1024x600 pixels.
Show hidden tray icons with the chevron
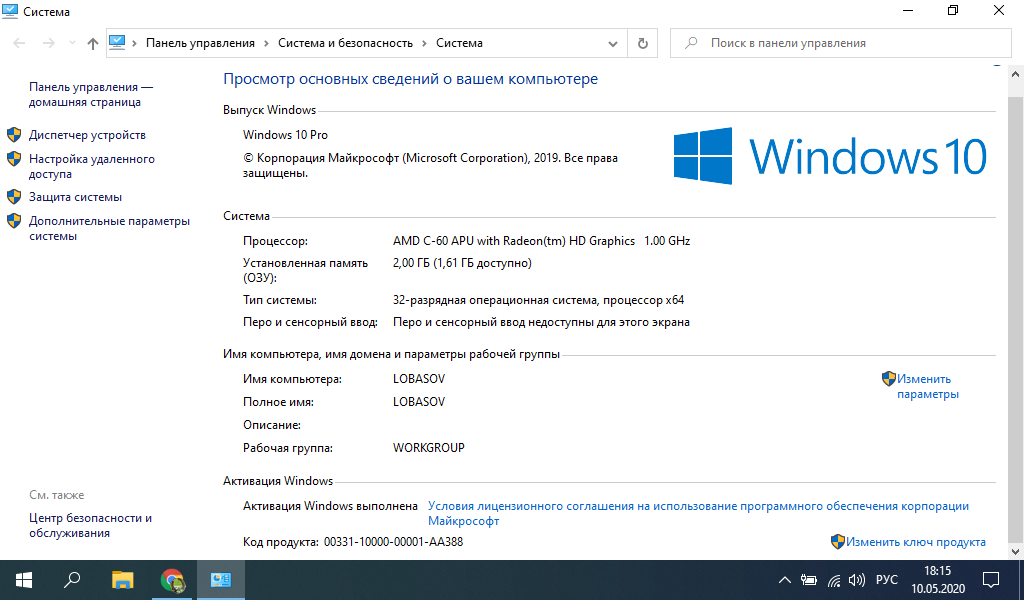(x=785, y=580)
